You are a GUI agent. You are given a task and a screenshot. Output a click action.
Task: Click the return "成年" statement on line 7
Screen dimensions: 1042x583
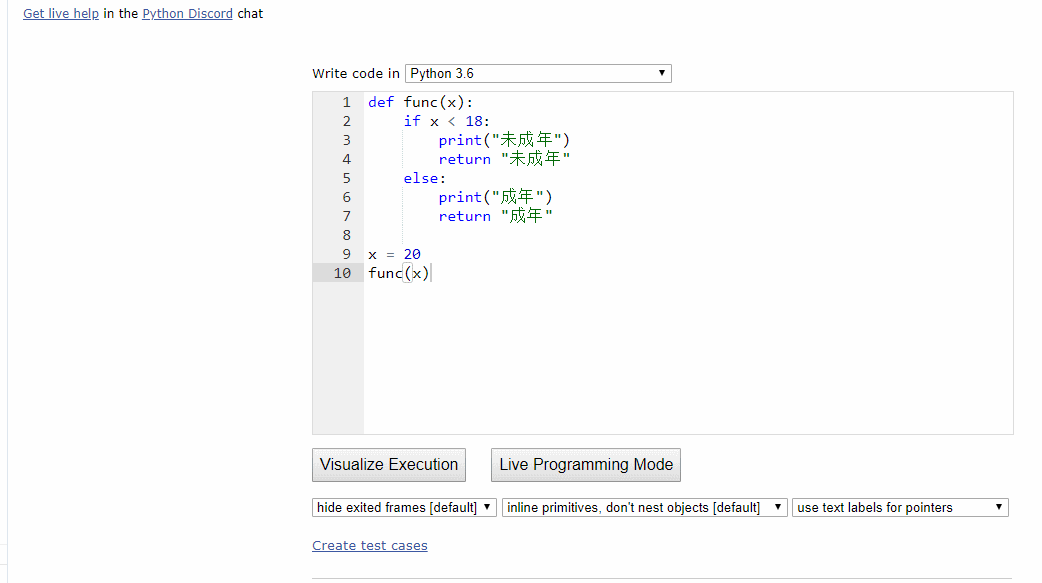[x=495, y=216]
